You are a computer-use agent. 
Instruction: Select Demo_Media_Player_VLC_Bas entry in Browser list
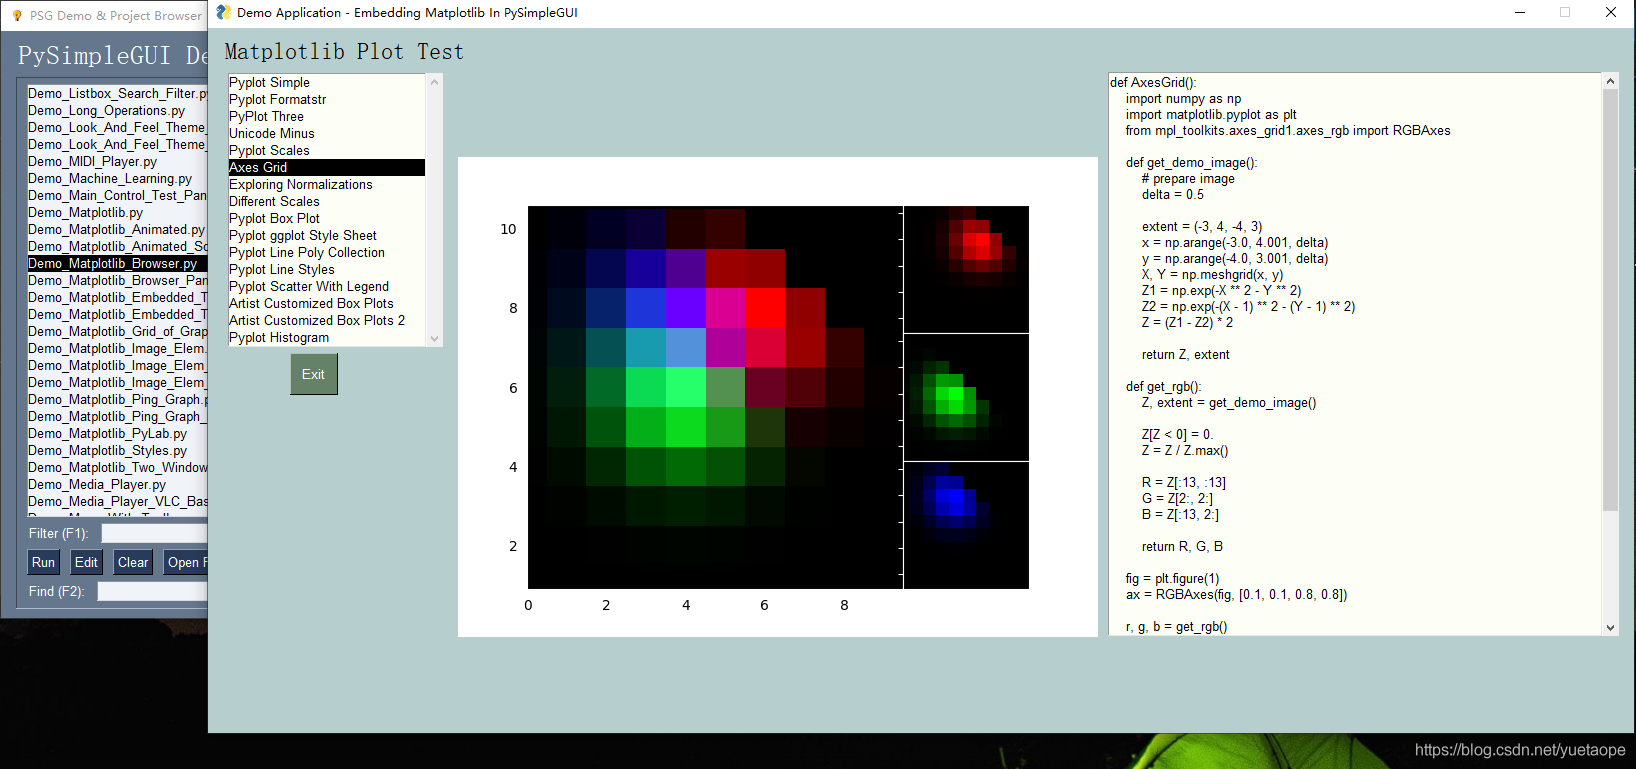117,501
